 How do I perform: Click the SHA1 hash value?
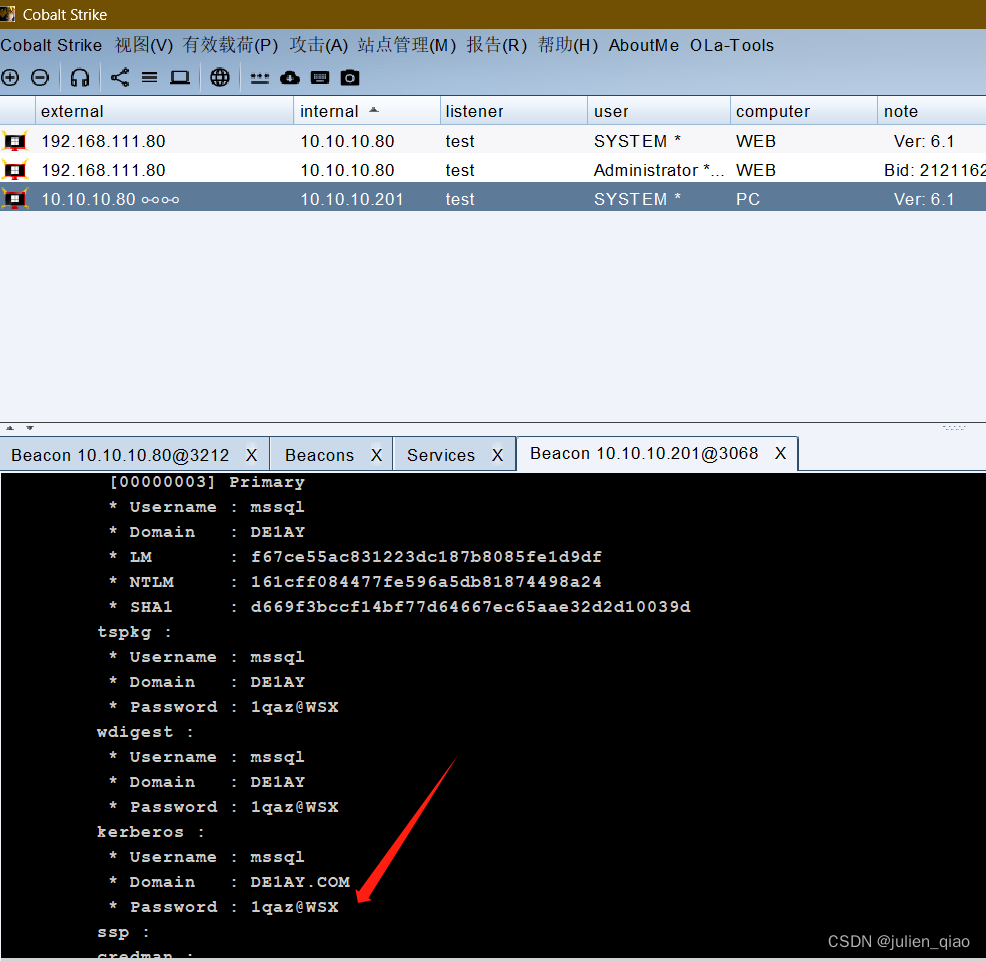(x=470, y=607)
